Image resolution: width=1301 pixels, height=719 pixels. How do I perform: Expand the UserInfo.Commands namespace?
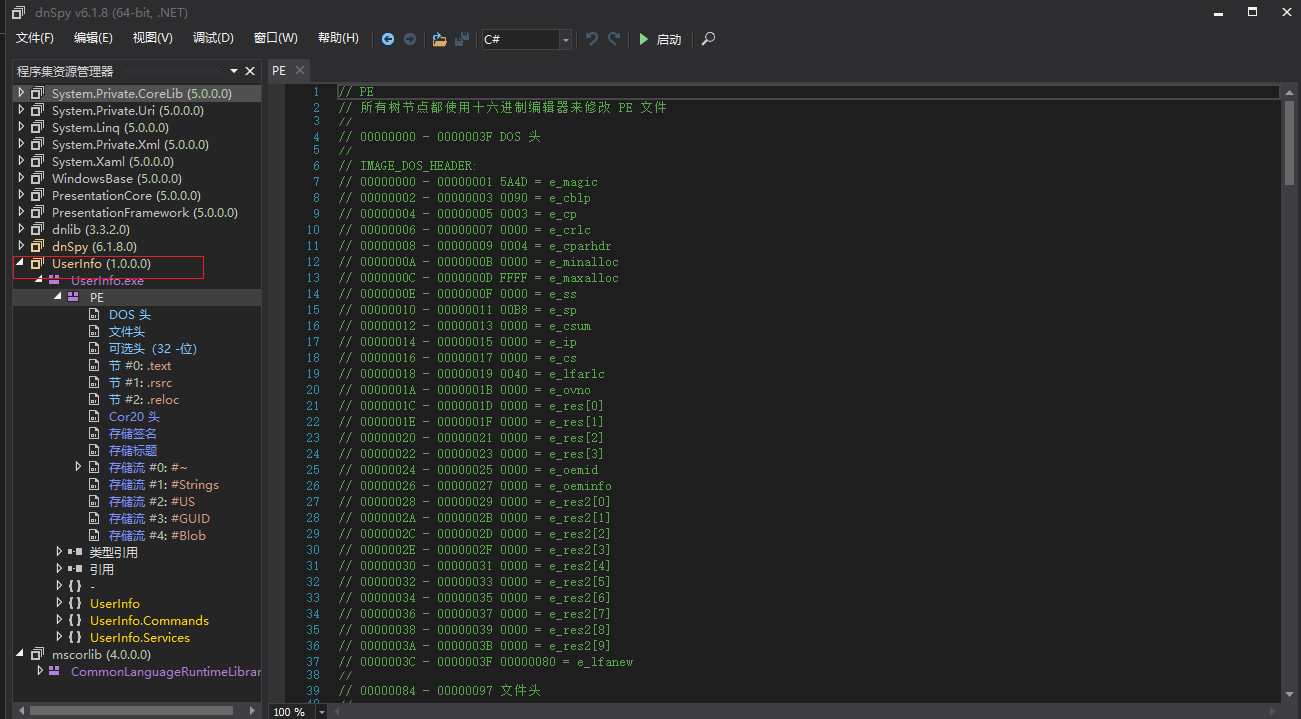click(x=59, y=620)
